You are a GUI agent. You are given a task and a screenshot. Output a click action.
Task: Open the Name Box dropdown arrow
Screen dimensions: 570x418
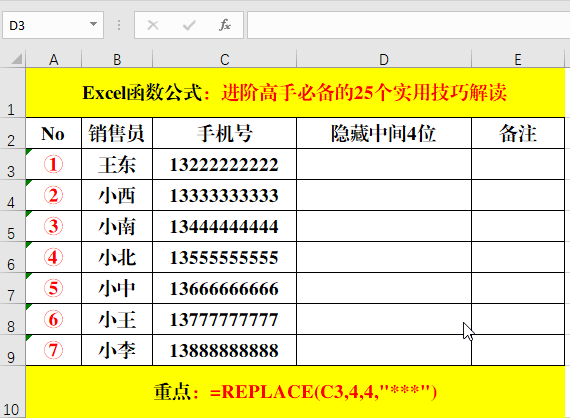click(x=93, y=24)
